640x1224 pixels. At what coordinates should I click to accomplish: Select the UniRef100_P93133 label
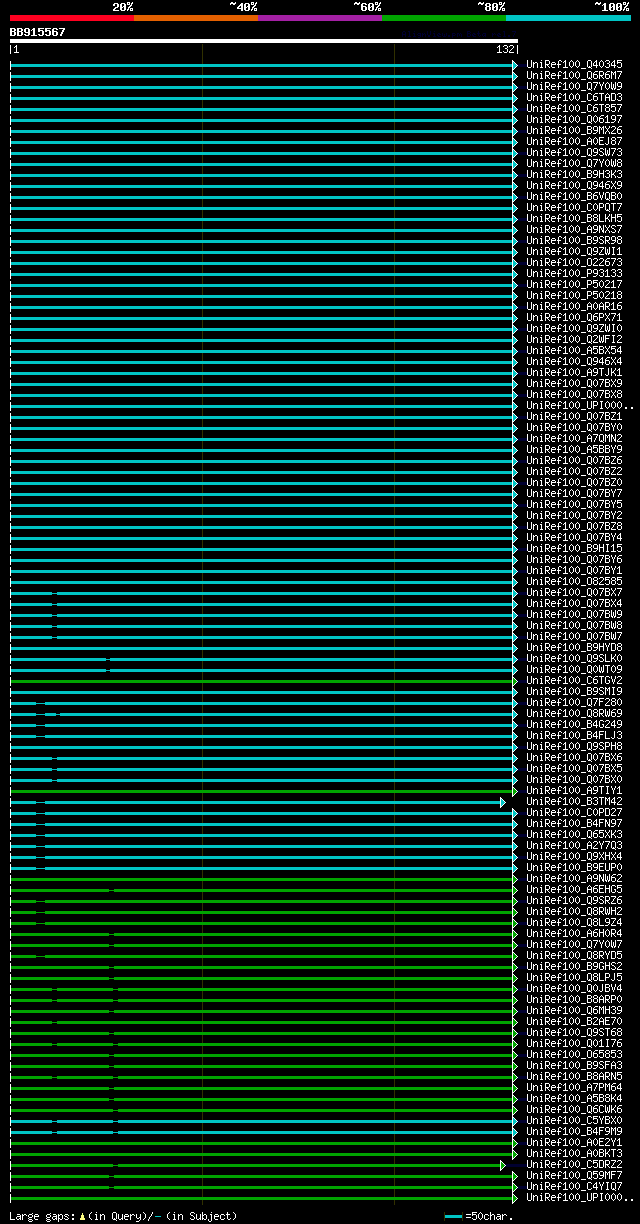[575, 273]
